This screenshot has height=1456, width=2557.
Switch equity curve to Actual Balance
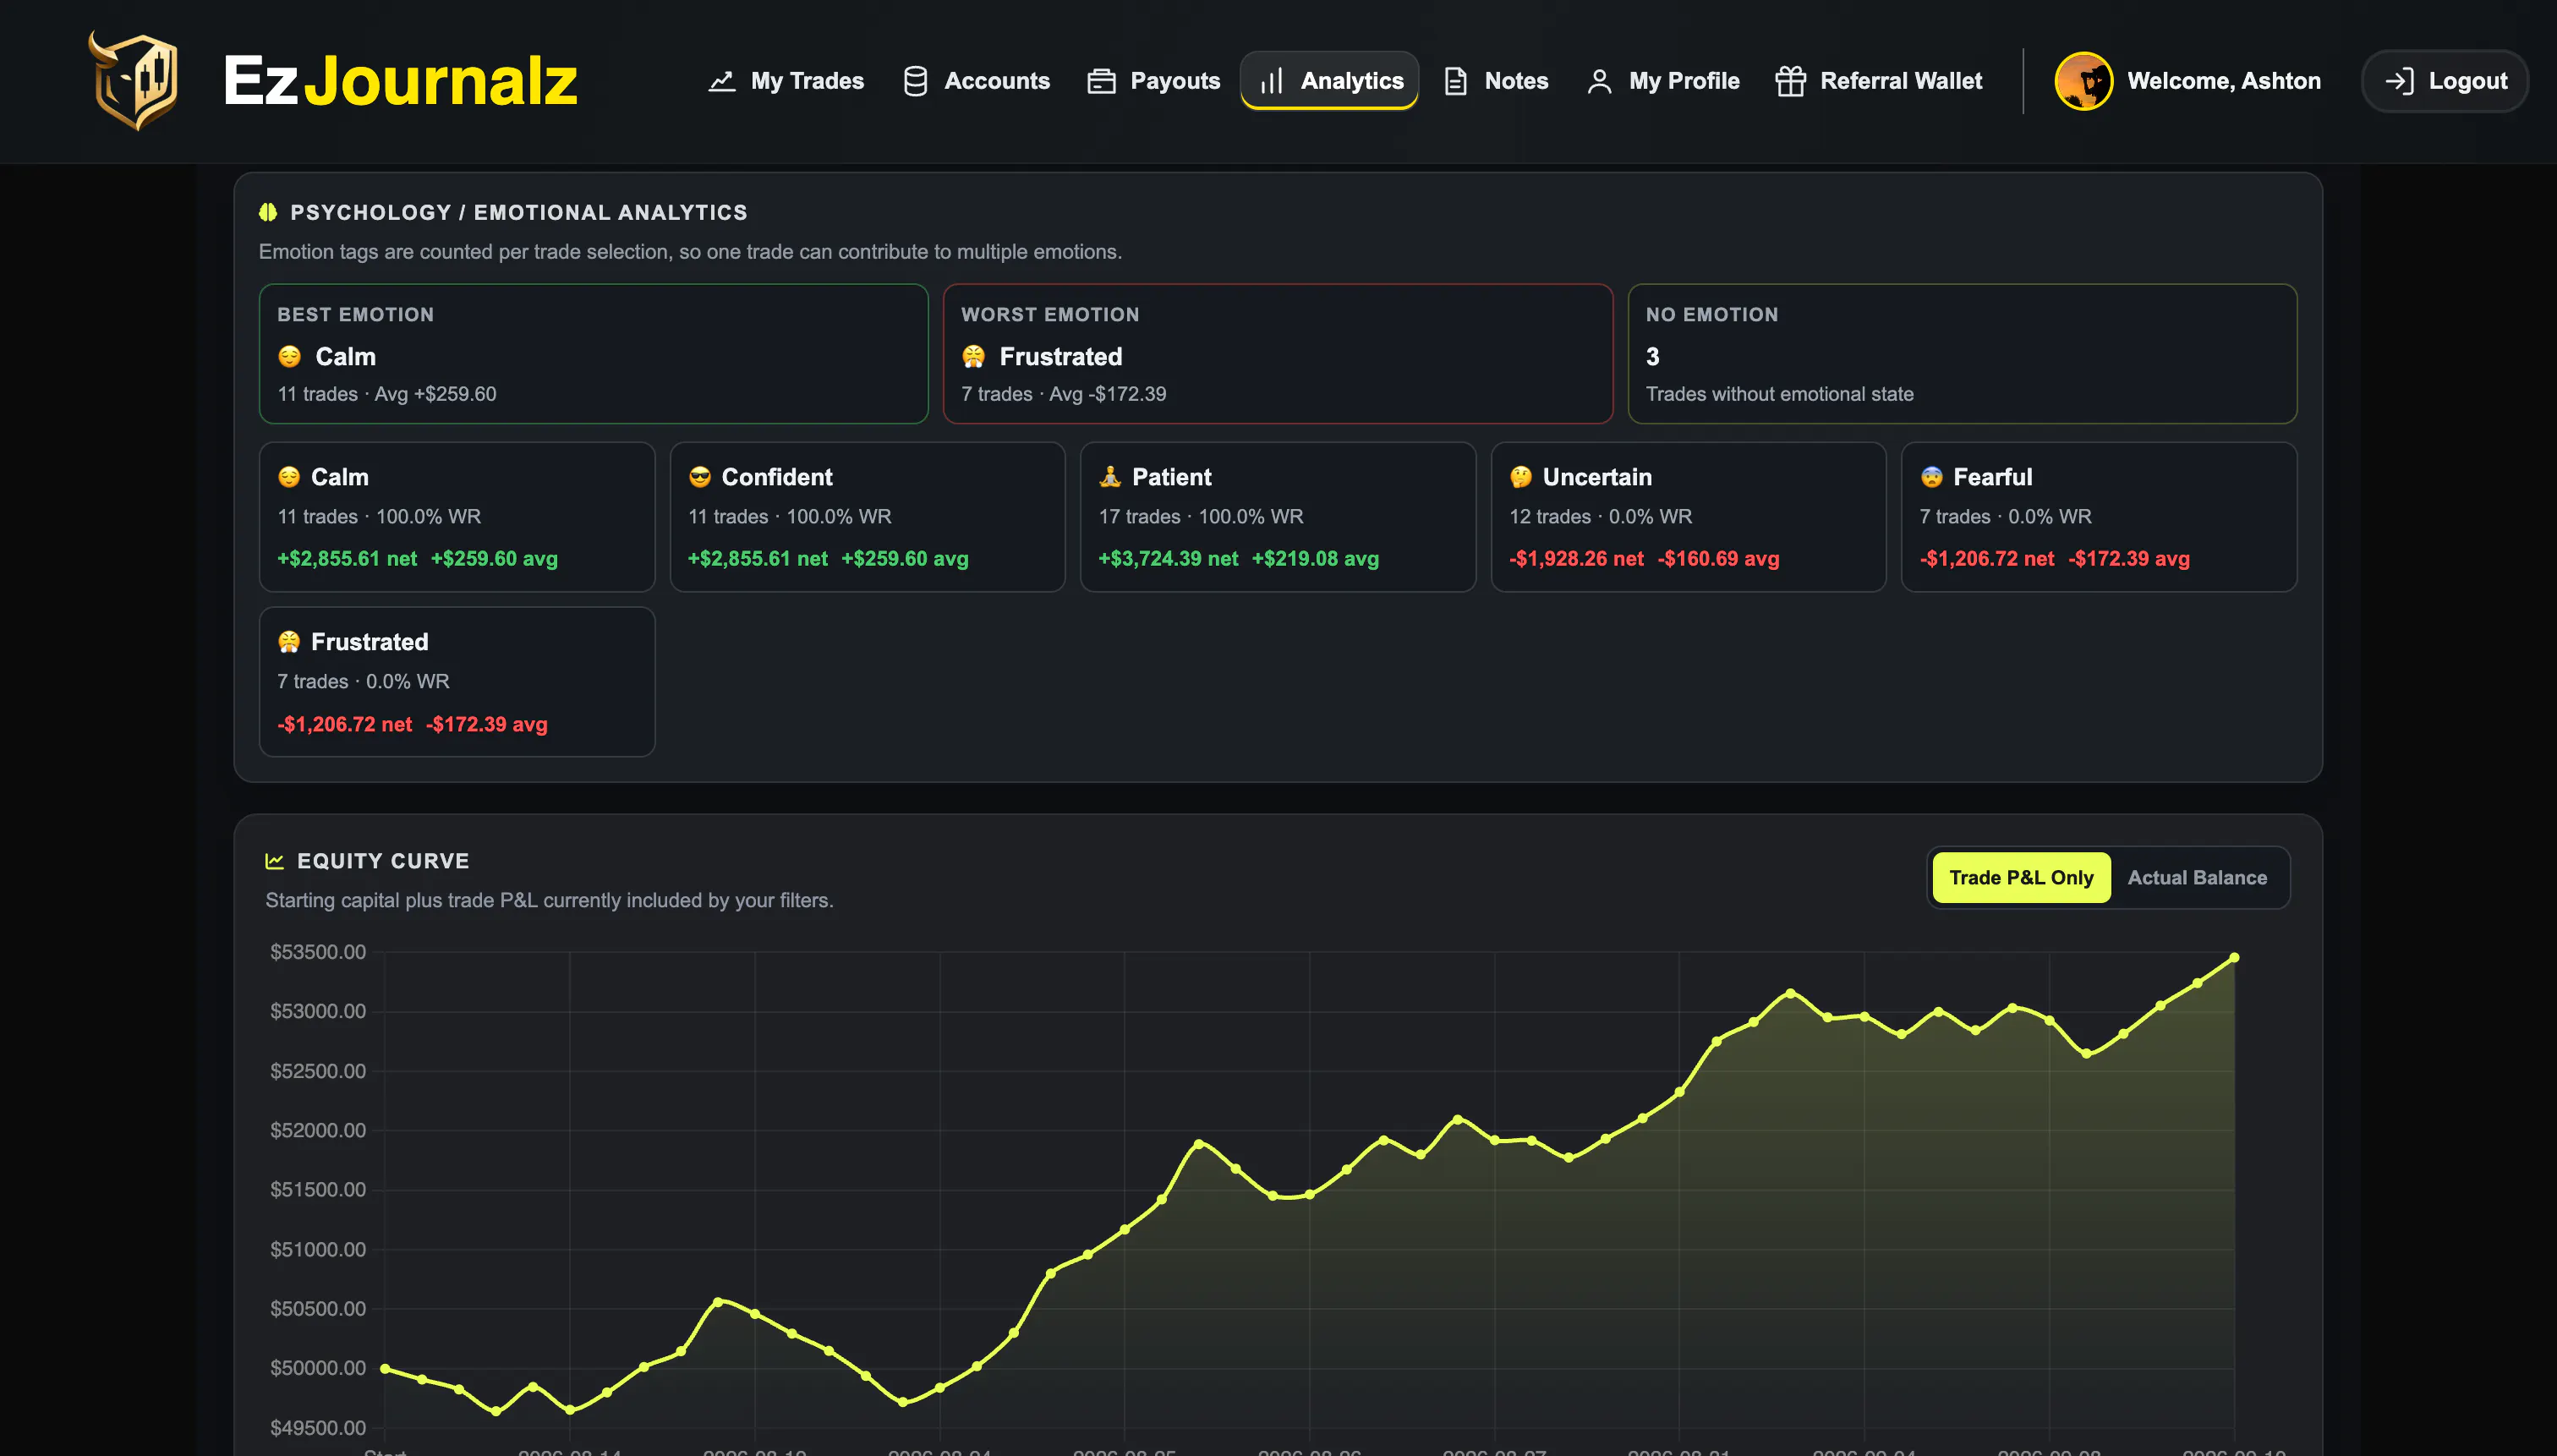click(x=2197, y=877)
